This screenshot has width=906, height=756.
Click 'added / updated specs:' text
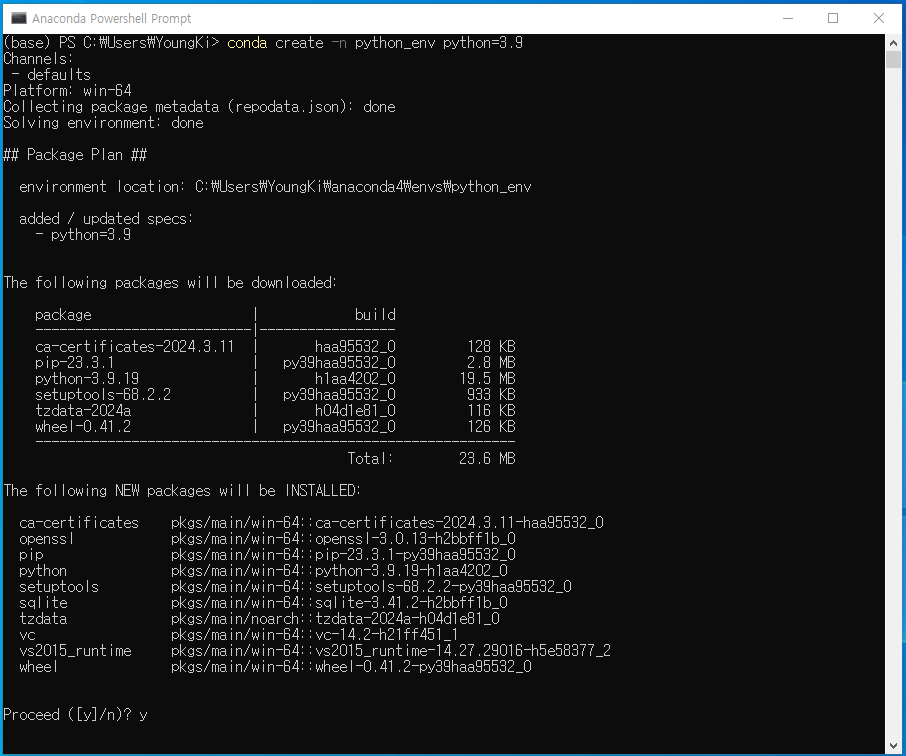tap(106, 219)
